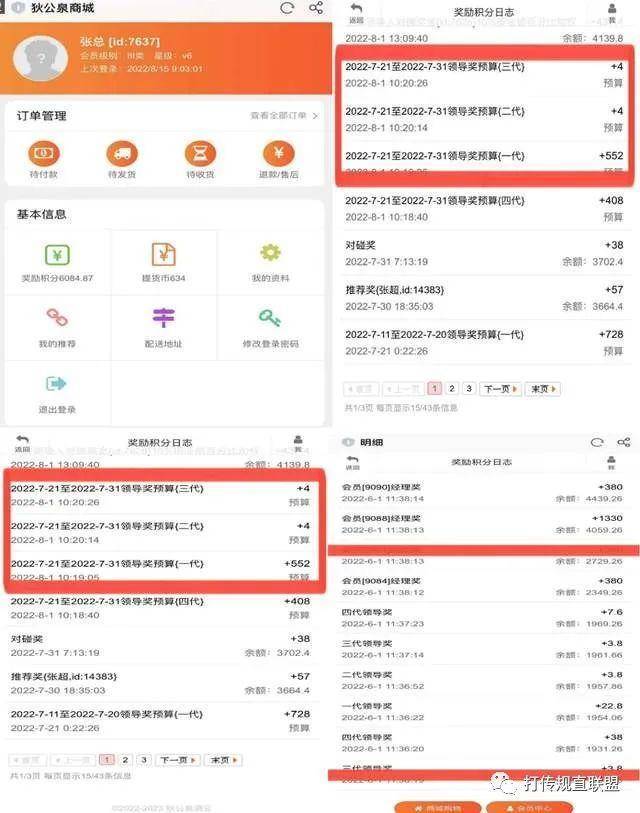
Task: Tap share icon beside 狄公泉商城 title
Action: pos(316,8)
